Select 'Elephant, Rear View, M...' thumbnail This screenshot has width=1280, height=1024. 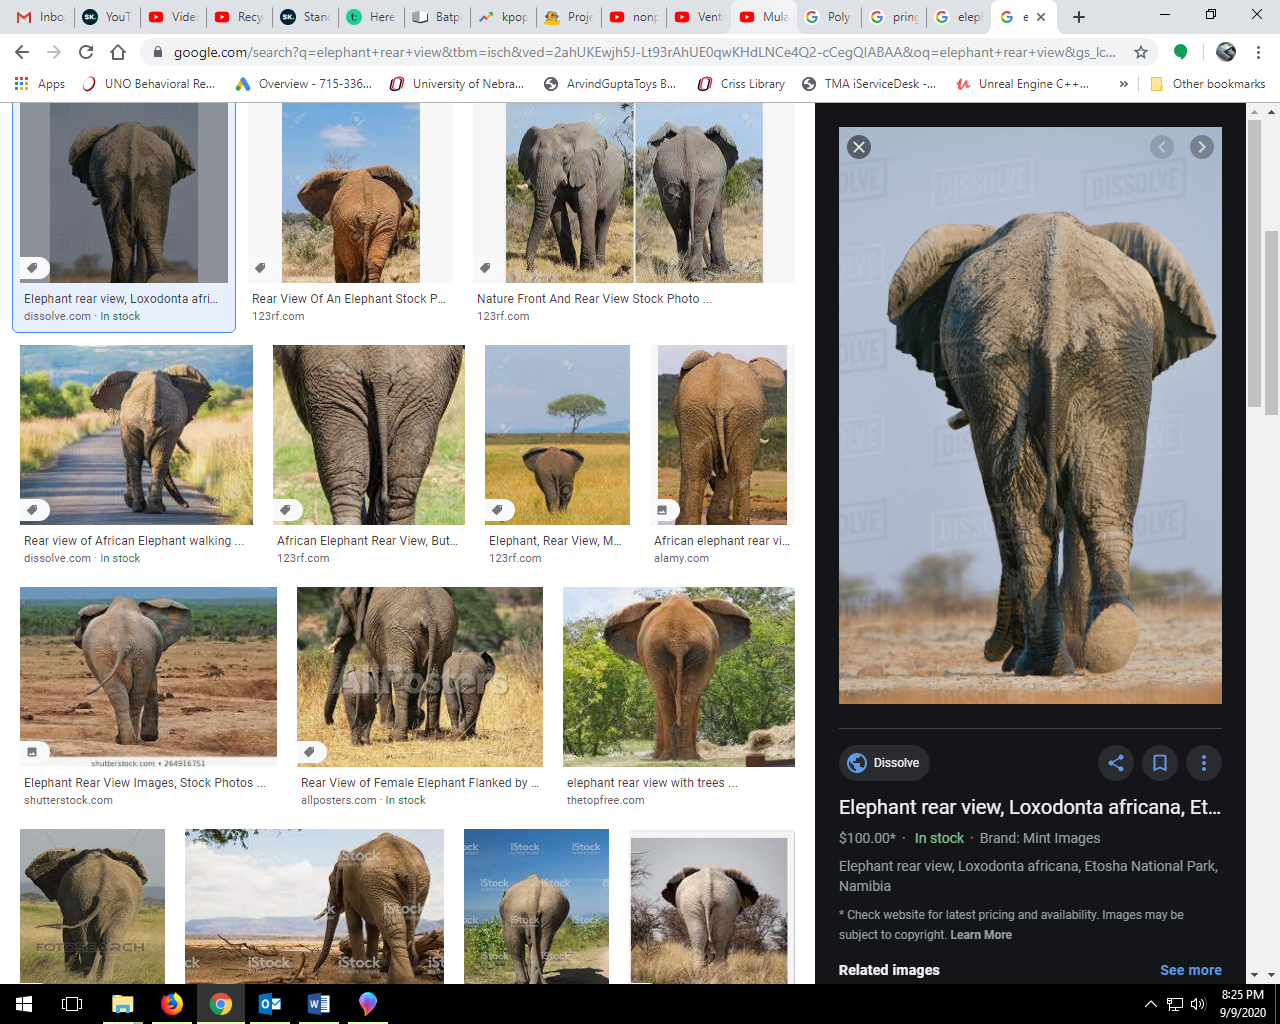coord(557,435)
